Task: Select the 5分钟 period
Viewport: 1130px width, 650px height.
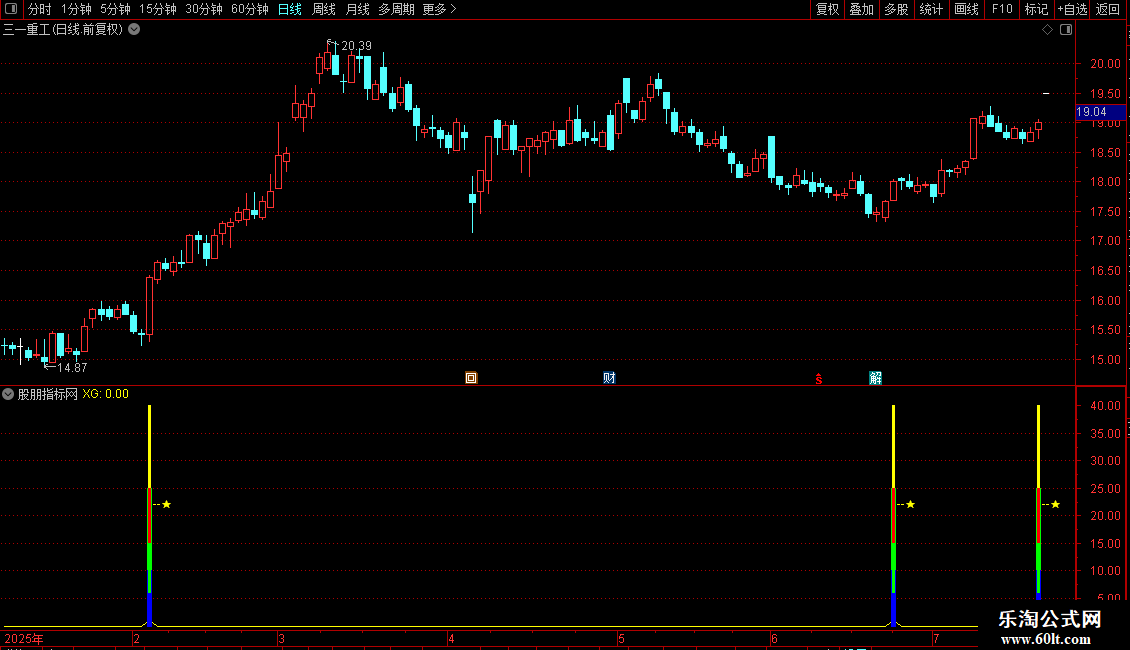Action: [x=115, y=9]
